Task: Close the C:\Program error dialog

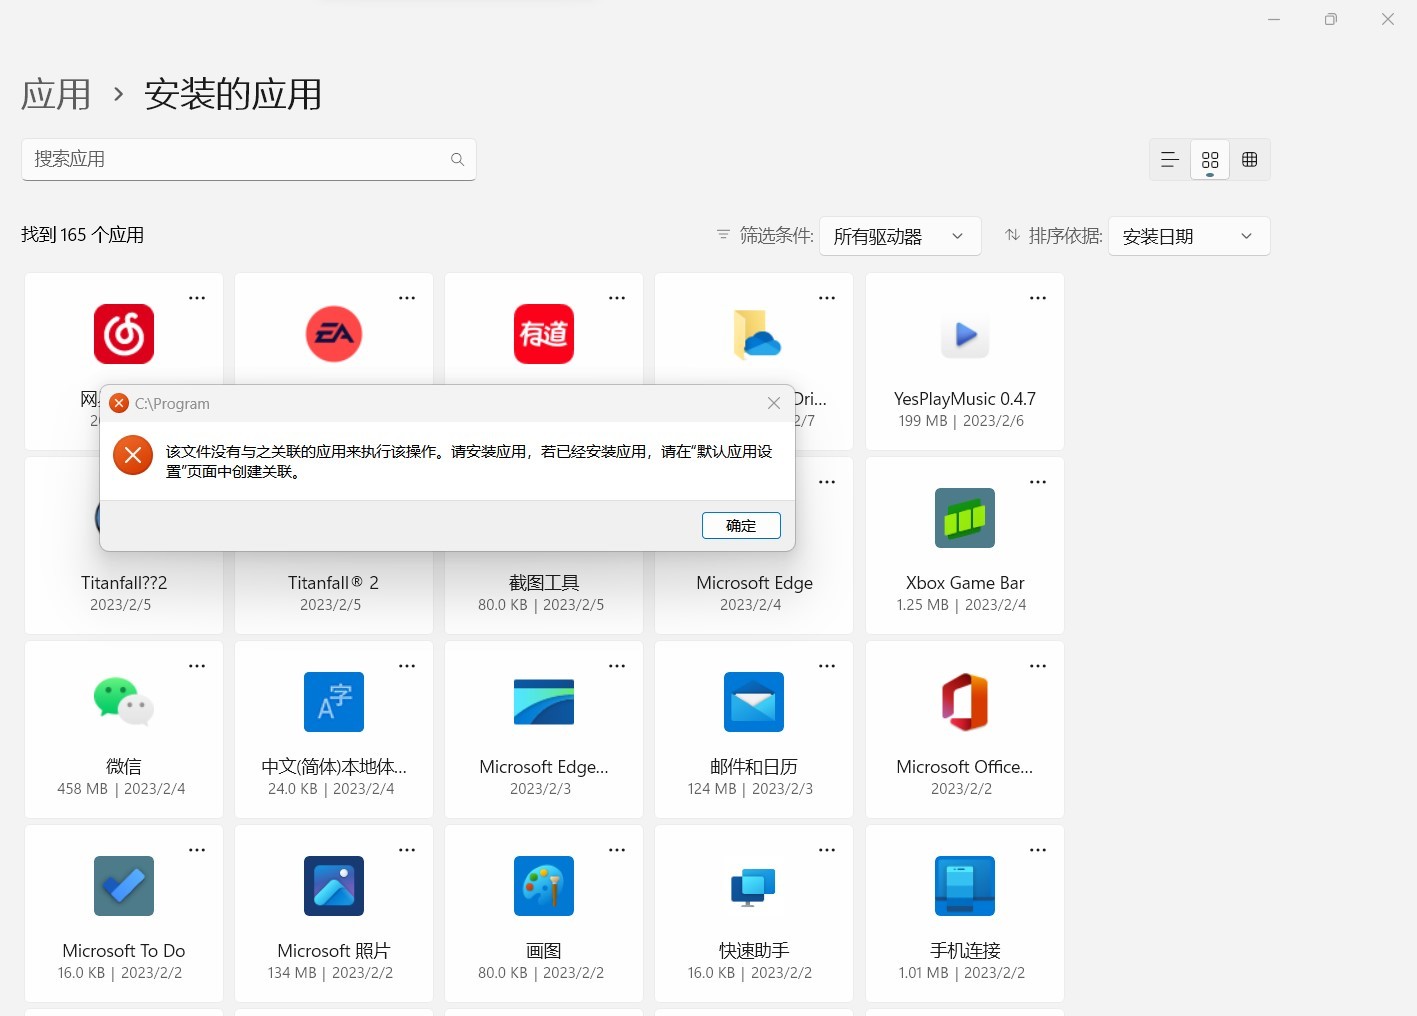Action: (x=773, y=403)
